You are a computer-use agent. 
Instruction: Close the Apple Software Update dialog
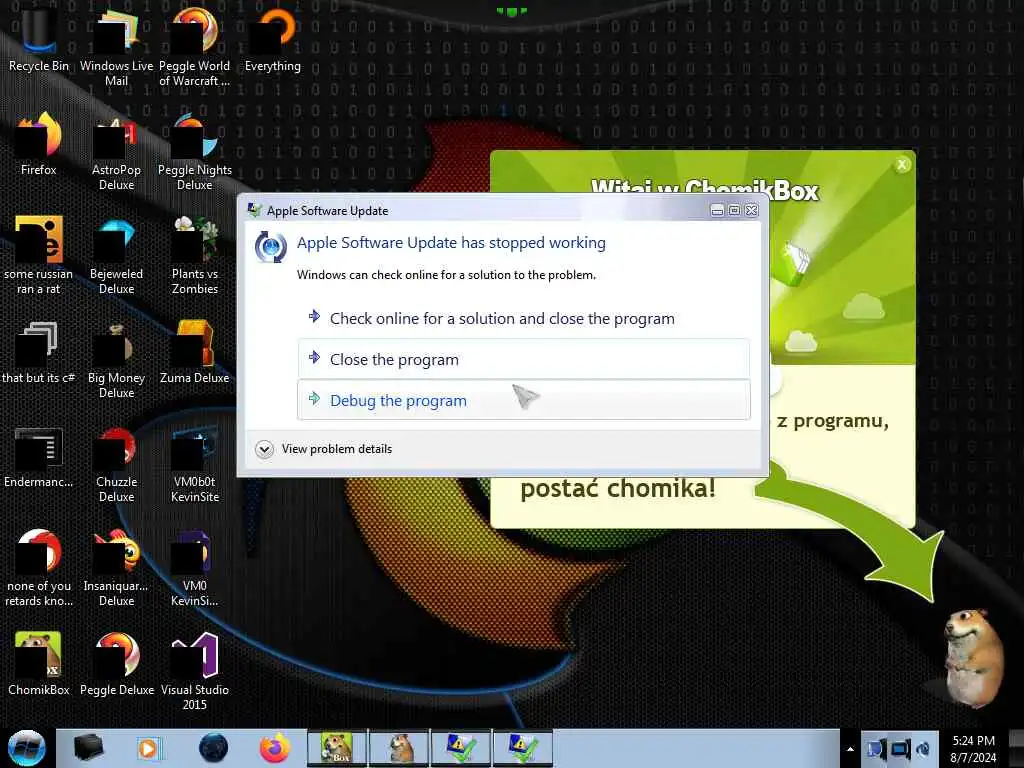(x=752, y=210)
